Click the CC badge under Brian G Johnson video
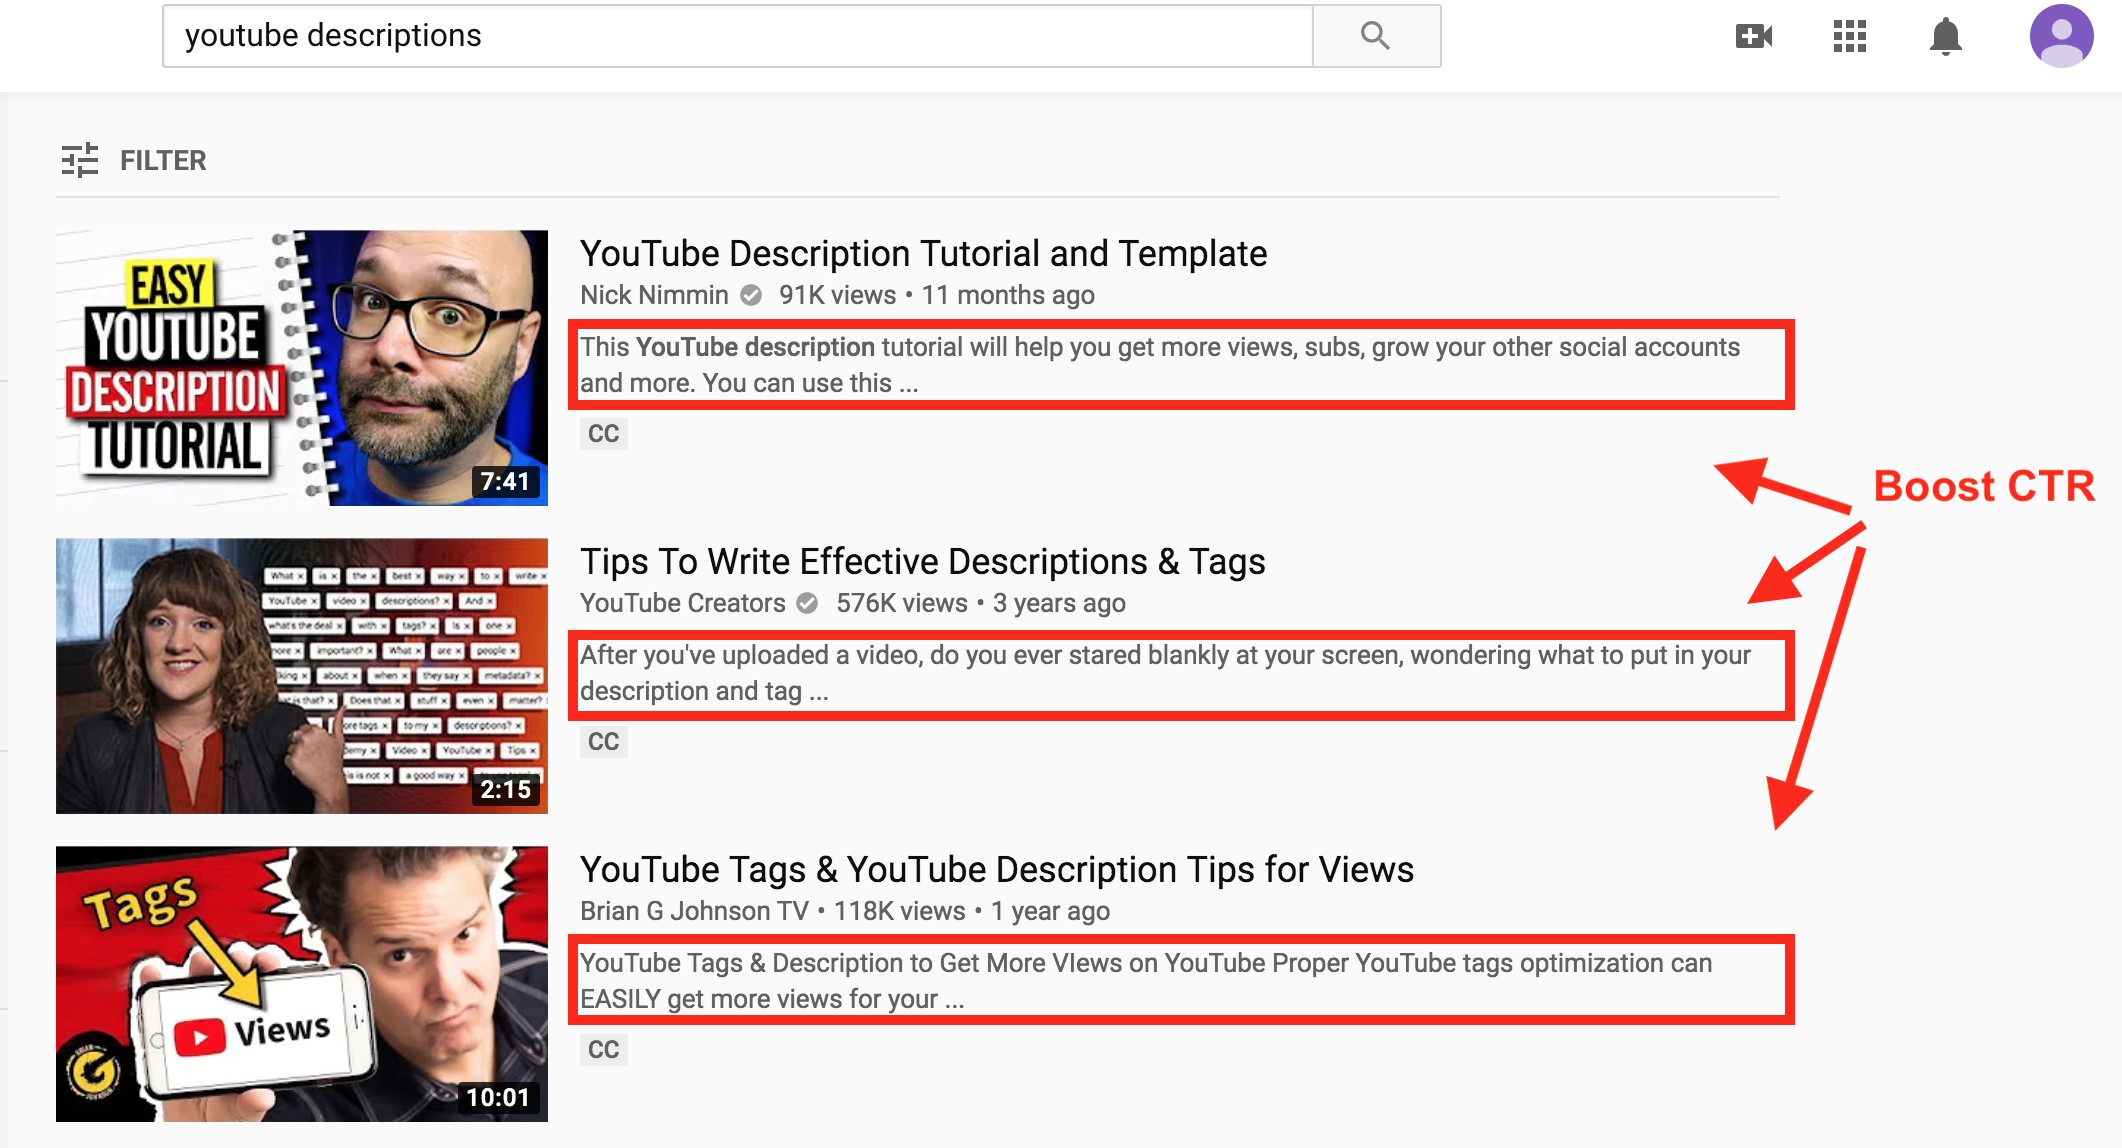The width and height of the screenshot is (2122, 1148). (x=603, y=1050)
